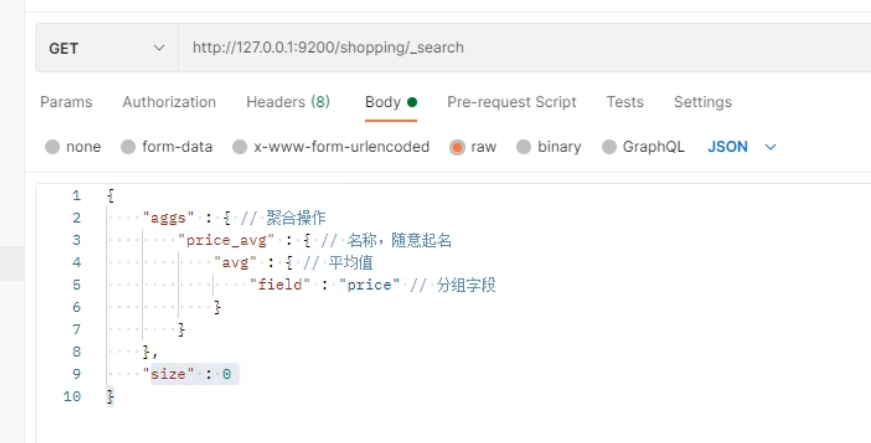Screen dimensions: 871x443
Task: Open the Tests tab
Action: (625, 102)
